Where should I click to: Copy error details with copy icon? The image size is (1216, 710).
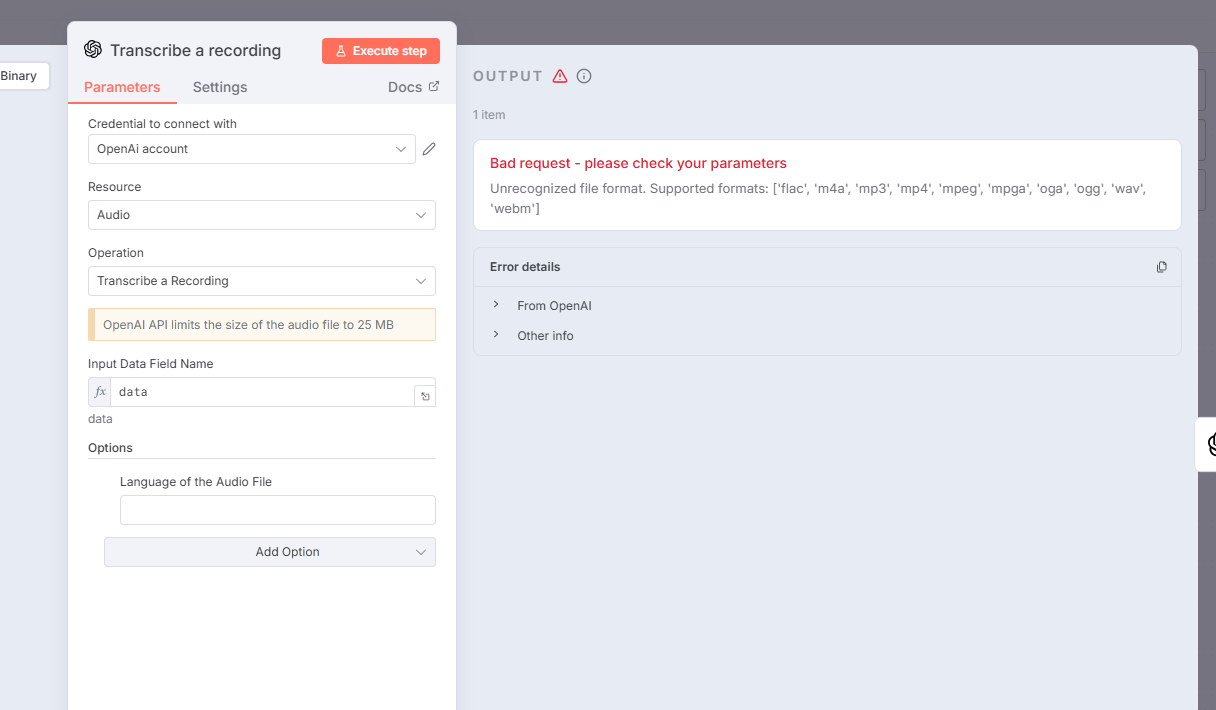[1161, 267]
